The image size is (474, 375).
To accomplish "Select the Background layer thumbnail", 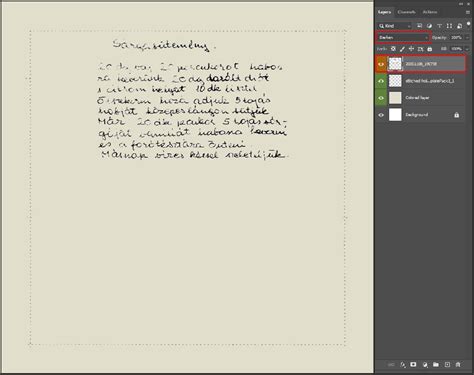I will click(x=395, y=115).
